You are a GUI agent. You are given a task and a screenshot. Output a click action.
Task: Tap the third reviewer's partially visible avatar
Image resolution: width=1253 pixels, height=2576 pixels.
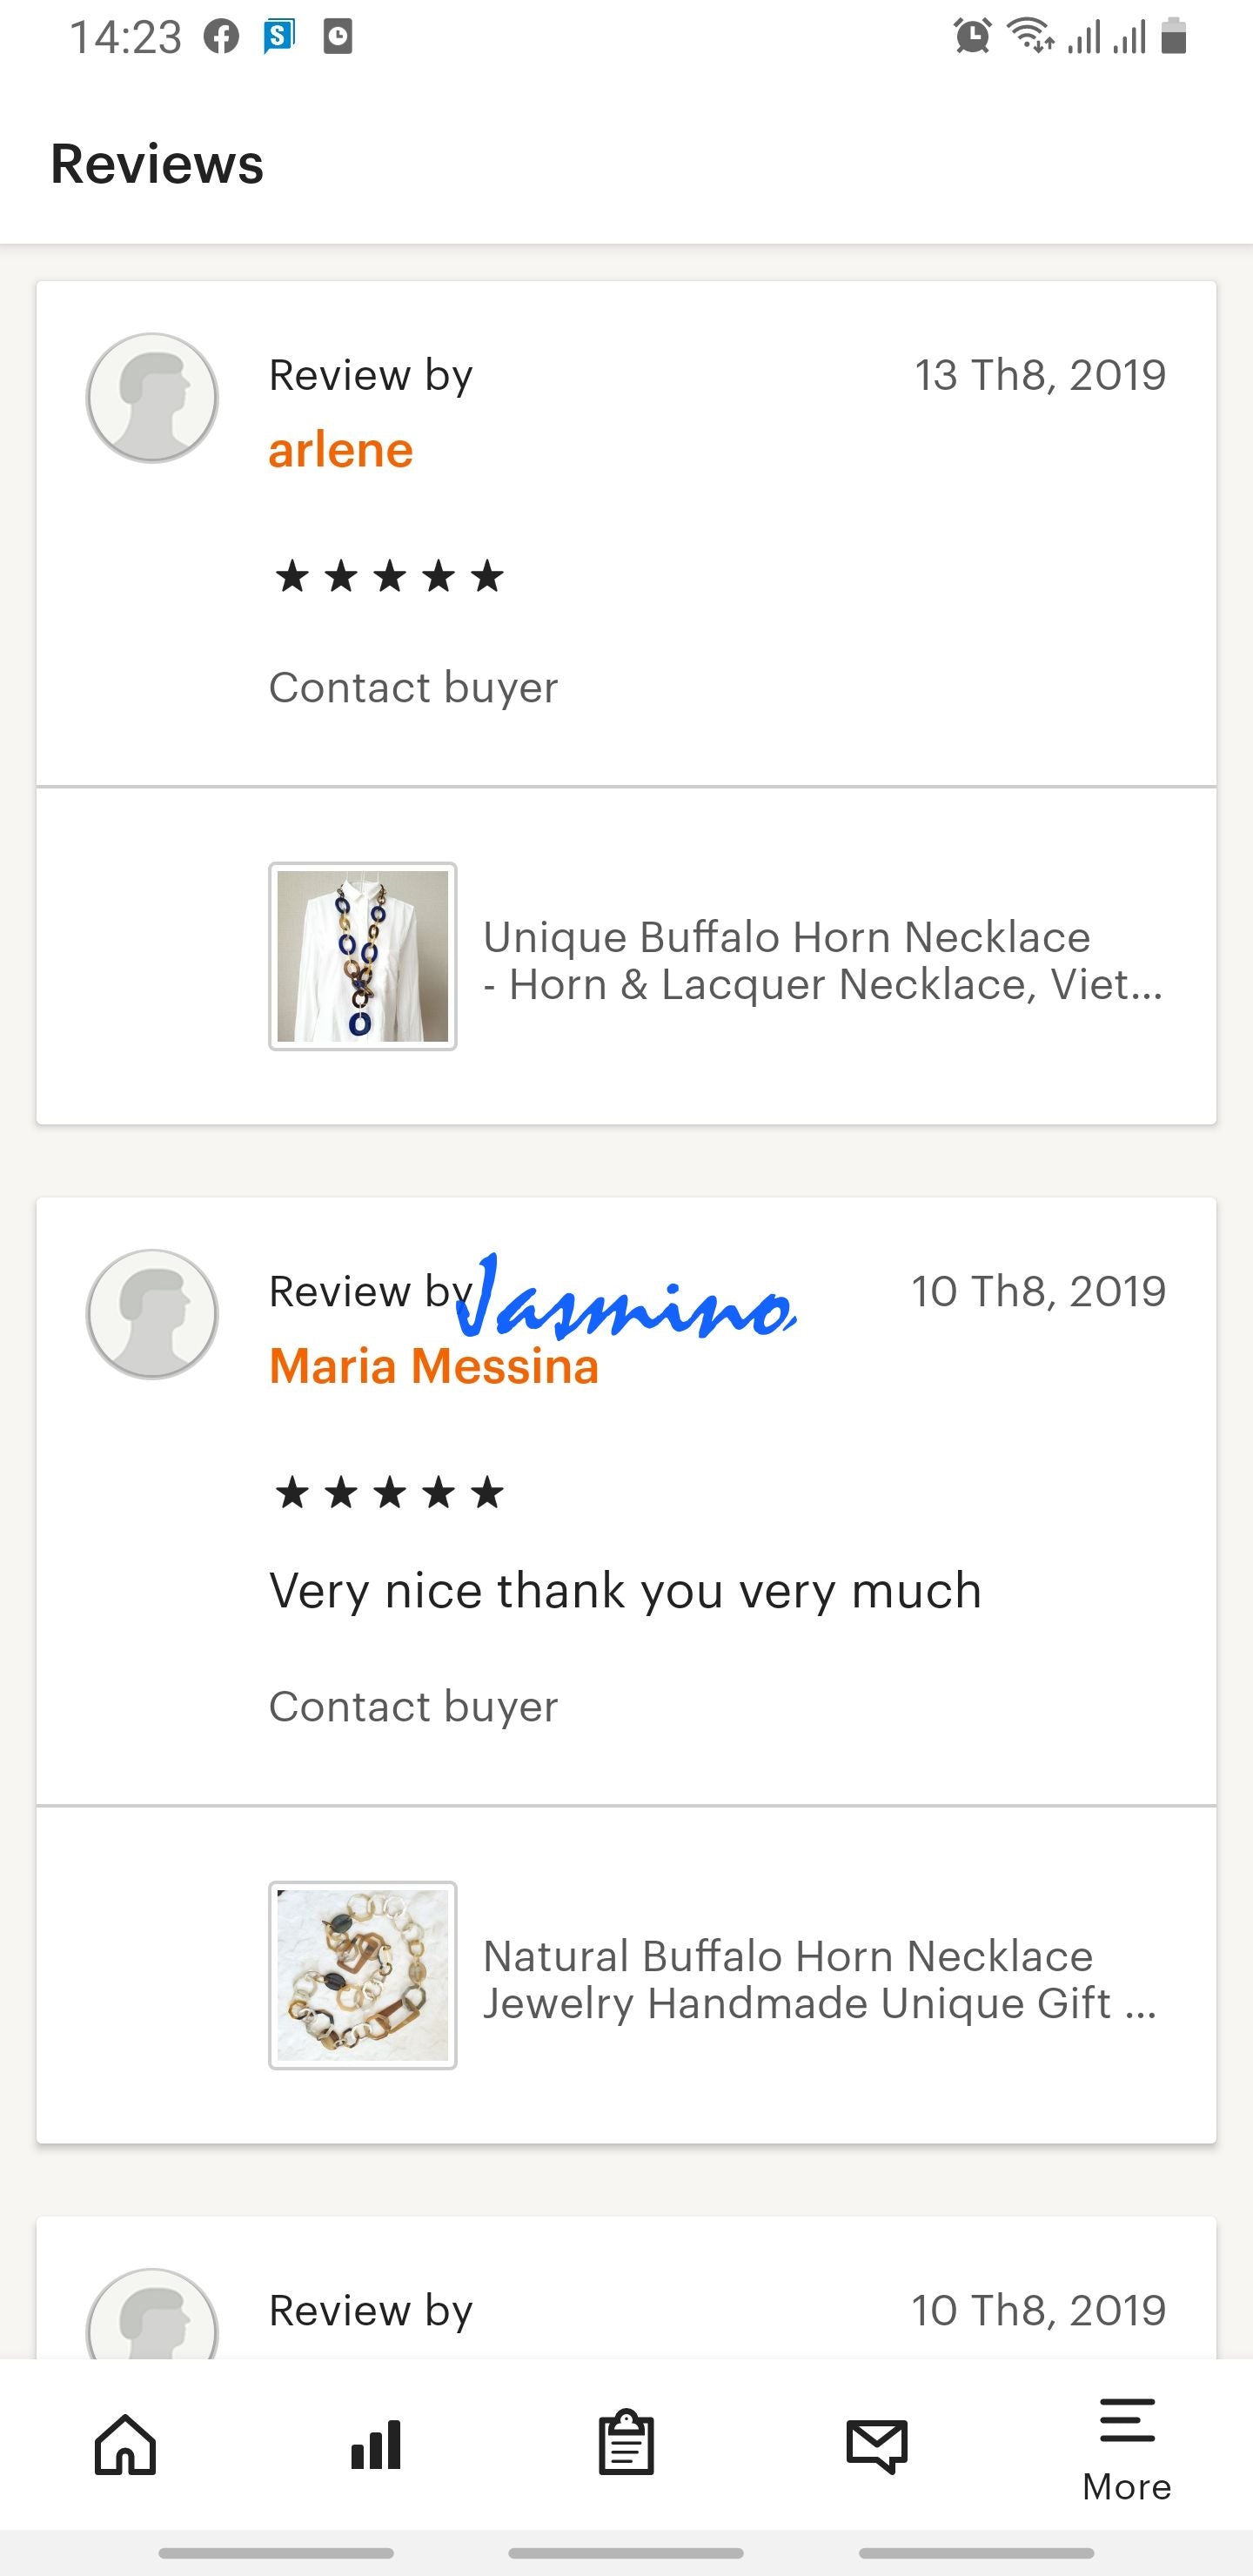(152, 2316)
